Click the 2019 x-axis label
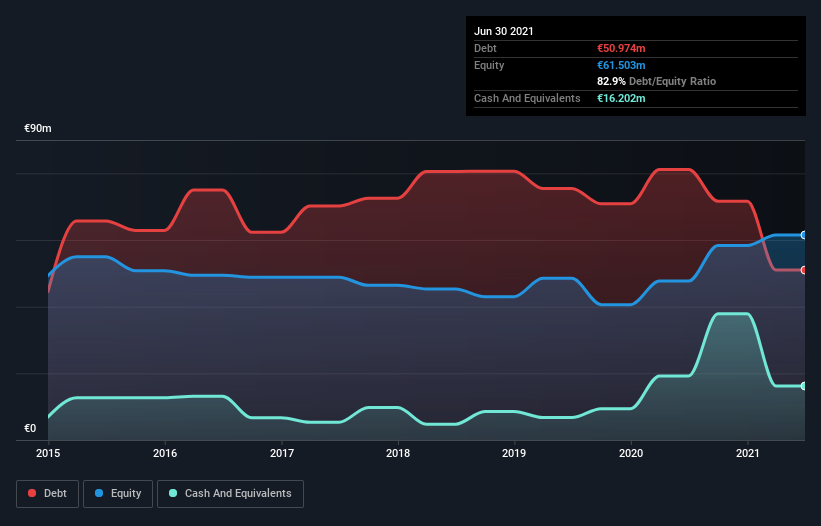 coord(514,453)
